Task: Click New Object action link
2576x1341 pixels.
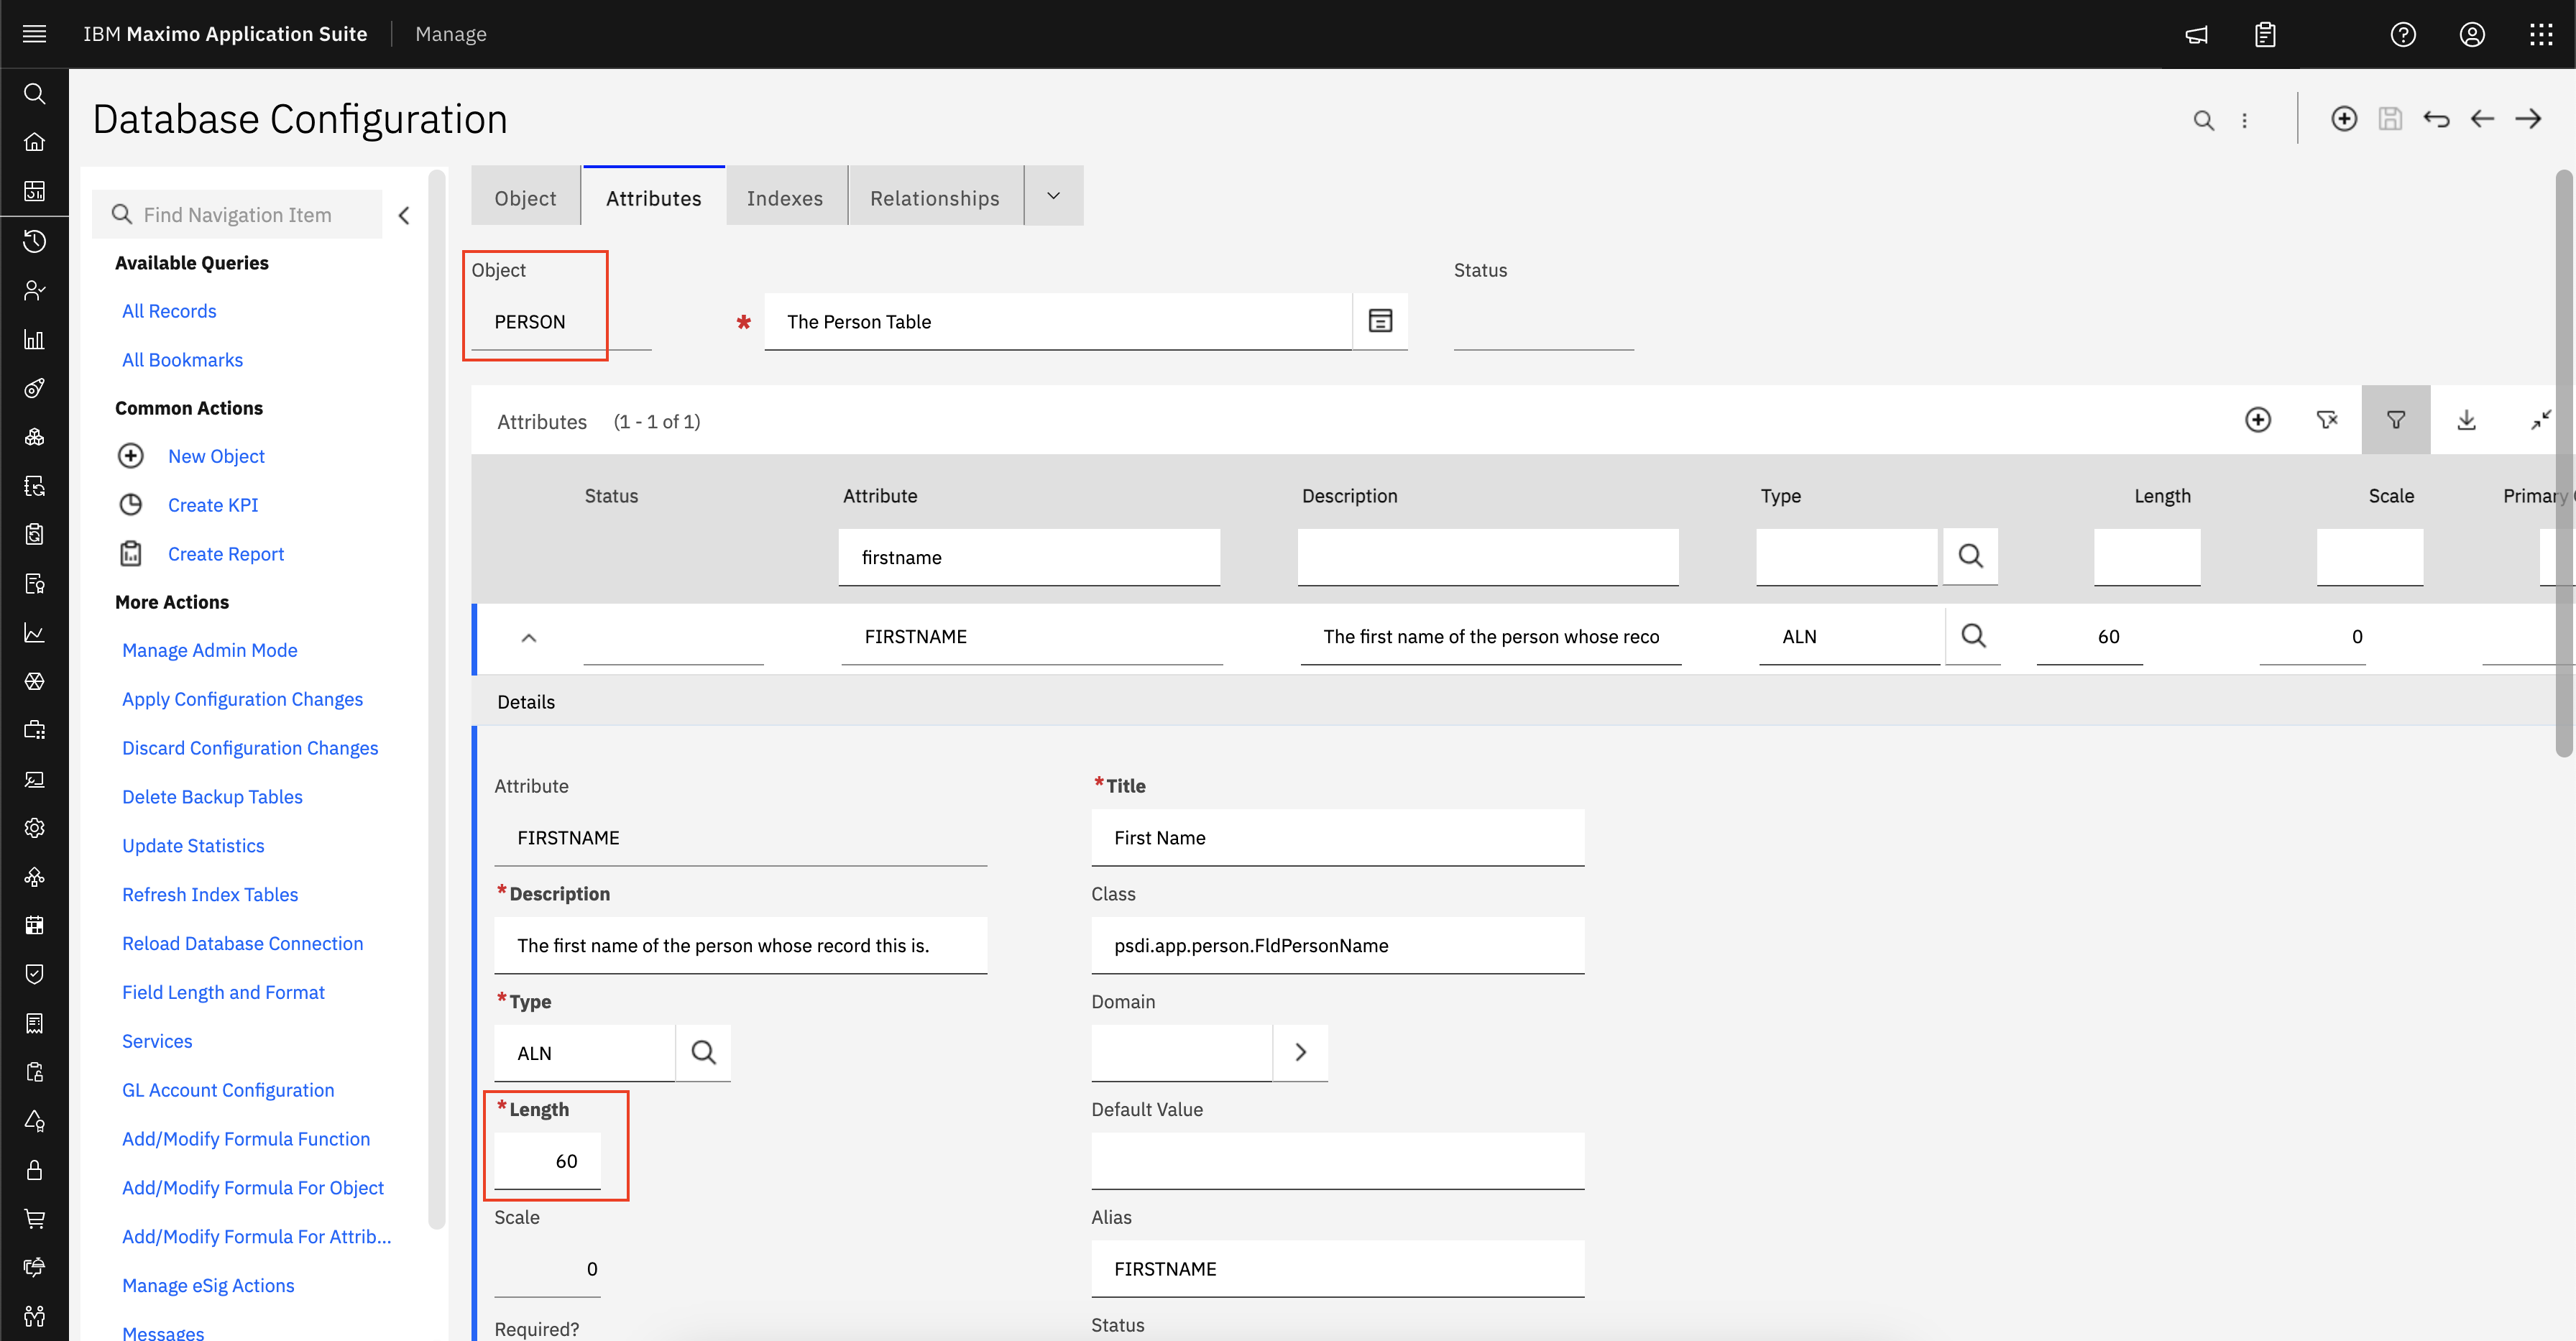Action: pos(216,456)
